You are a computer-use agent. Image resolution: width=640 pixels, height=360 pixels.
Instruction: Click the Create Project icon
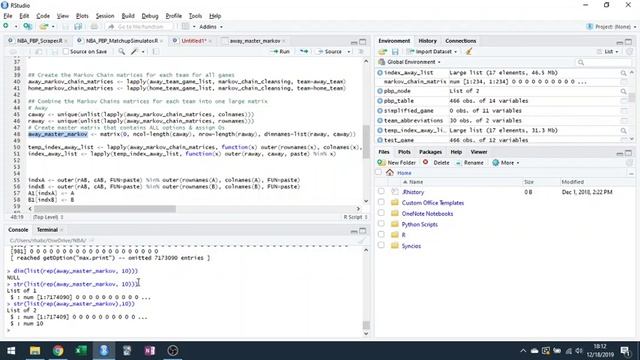pyautogui.click(x=27, y=27)
